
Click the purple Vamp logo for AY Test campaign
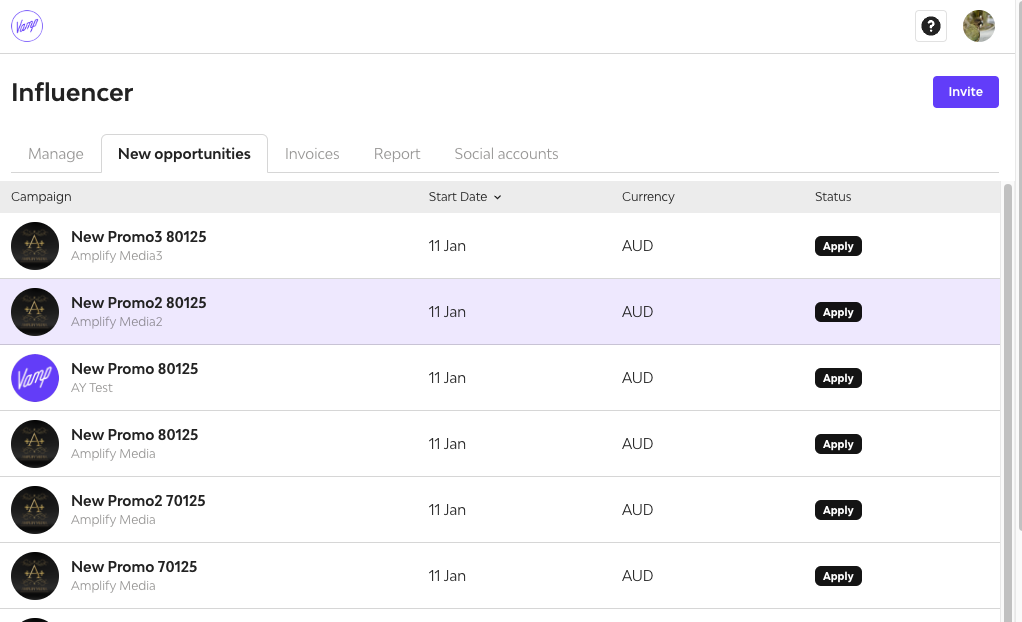[35, 378]
